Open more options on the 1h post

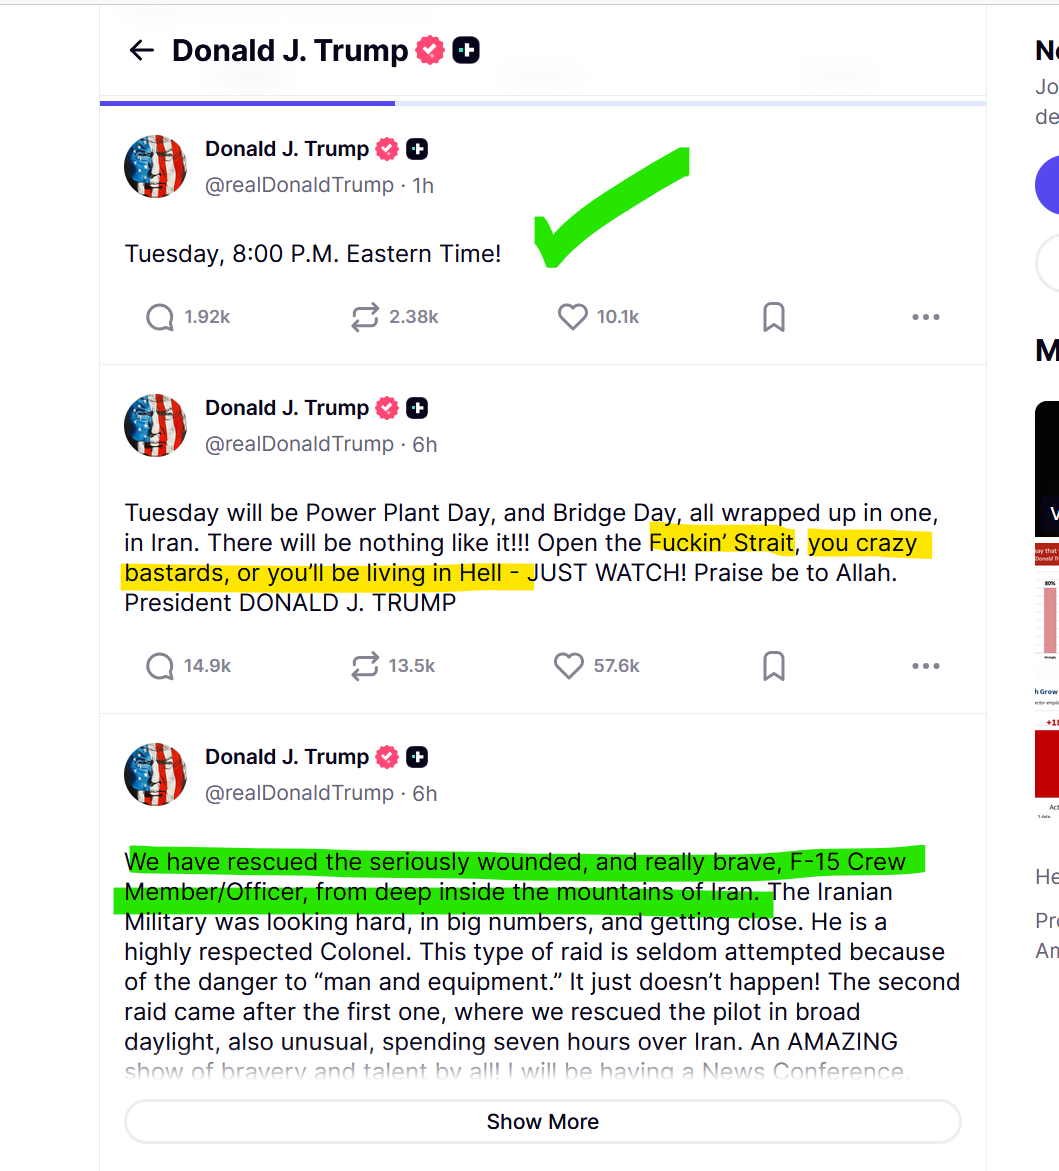(925, 317)
